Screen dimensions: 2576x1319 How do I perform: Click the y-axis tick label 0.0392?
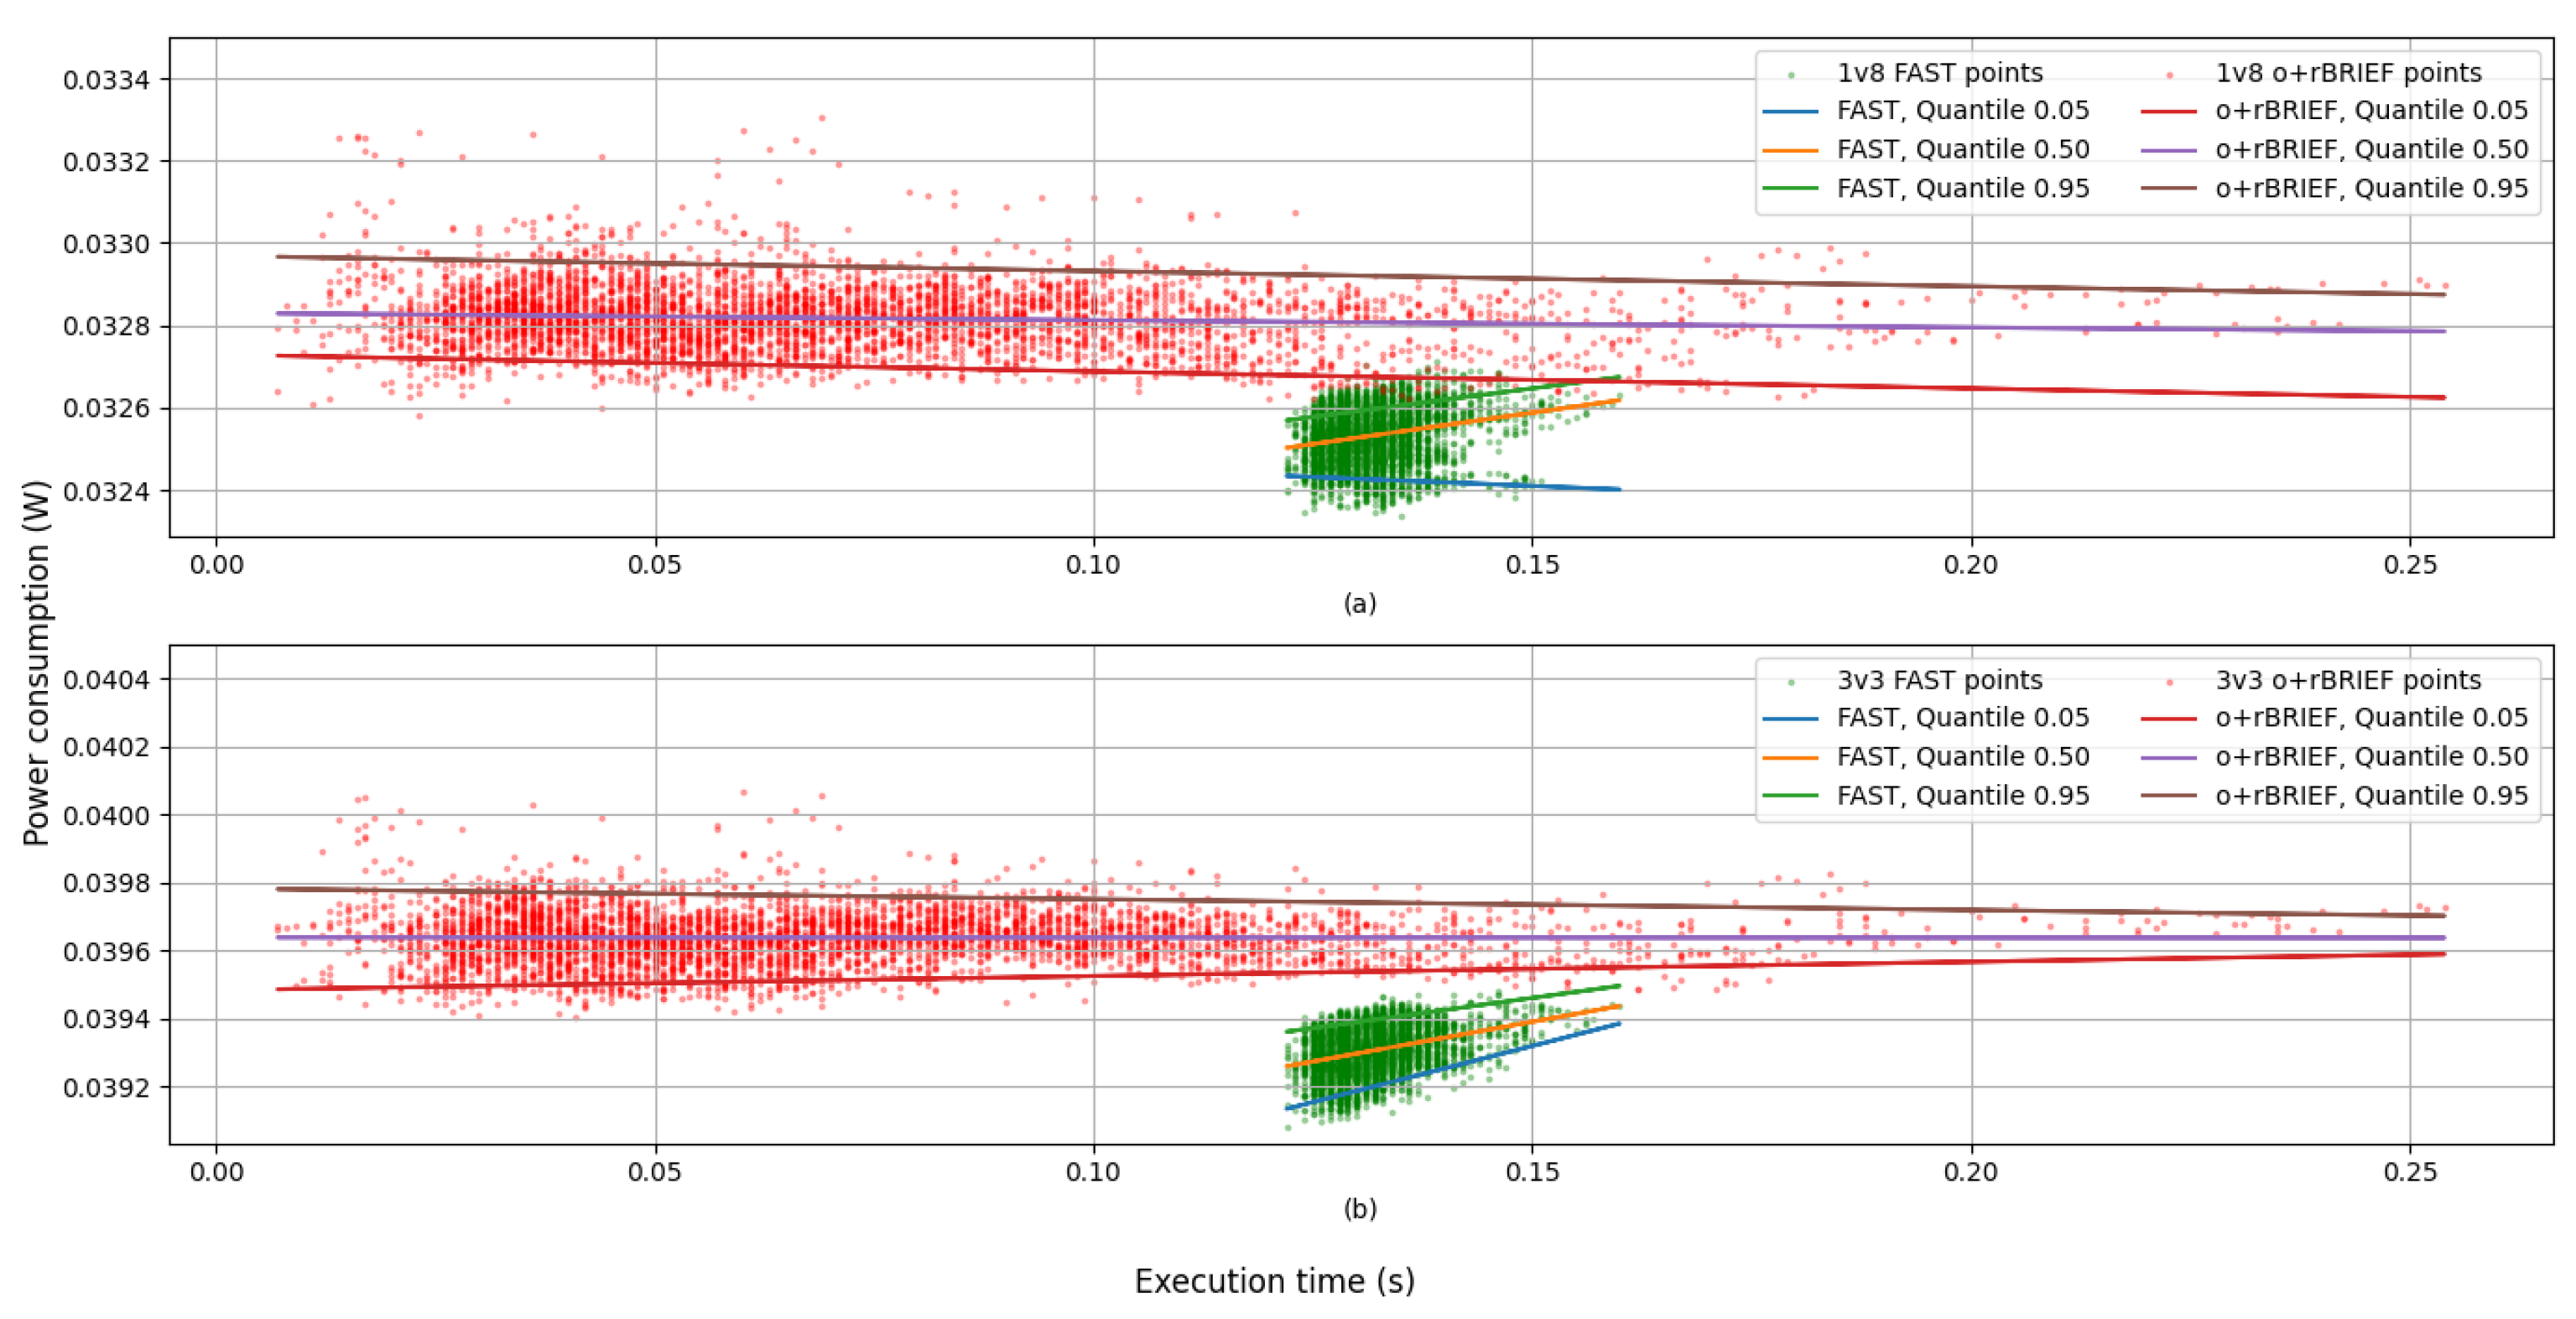click(107, 1088)
